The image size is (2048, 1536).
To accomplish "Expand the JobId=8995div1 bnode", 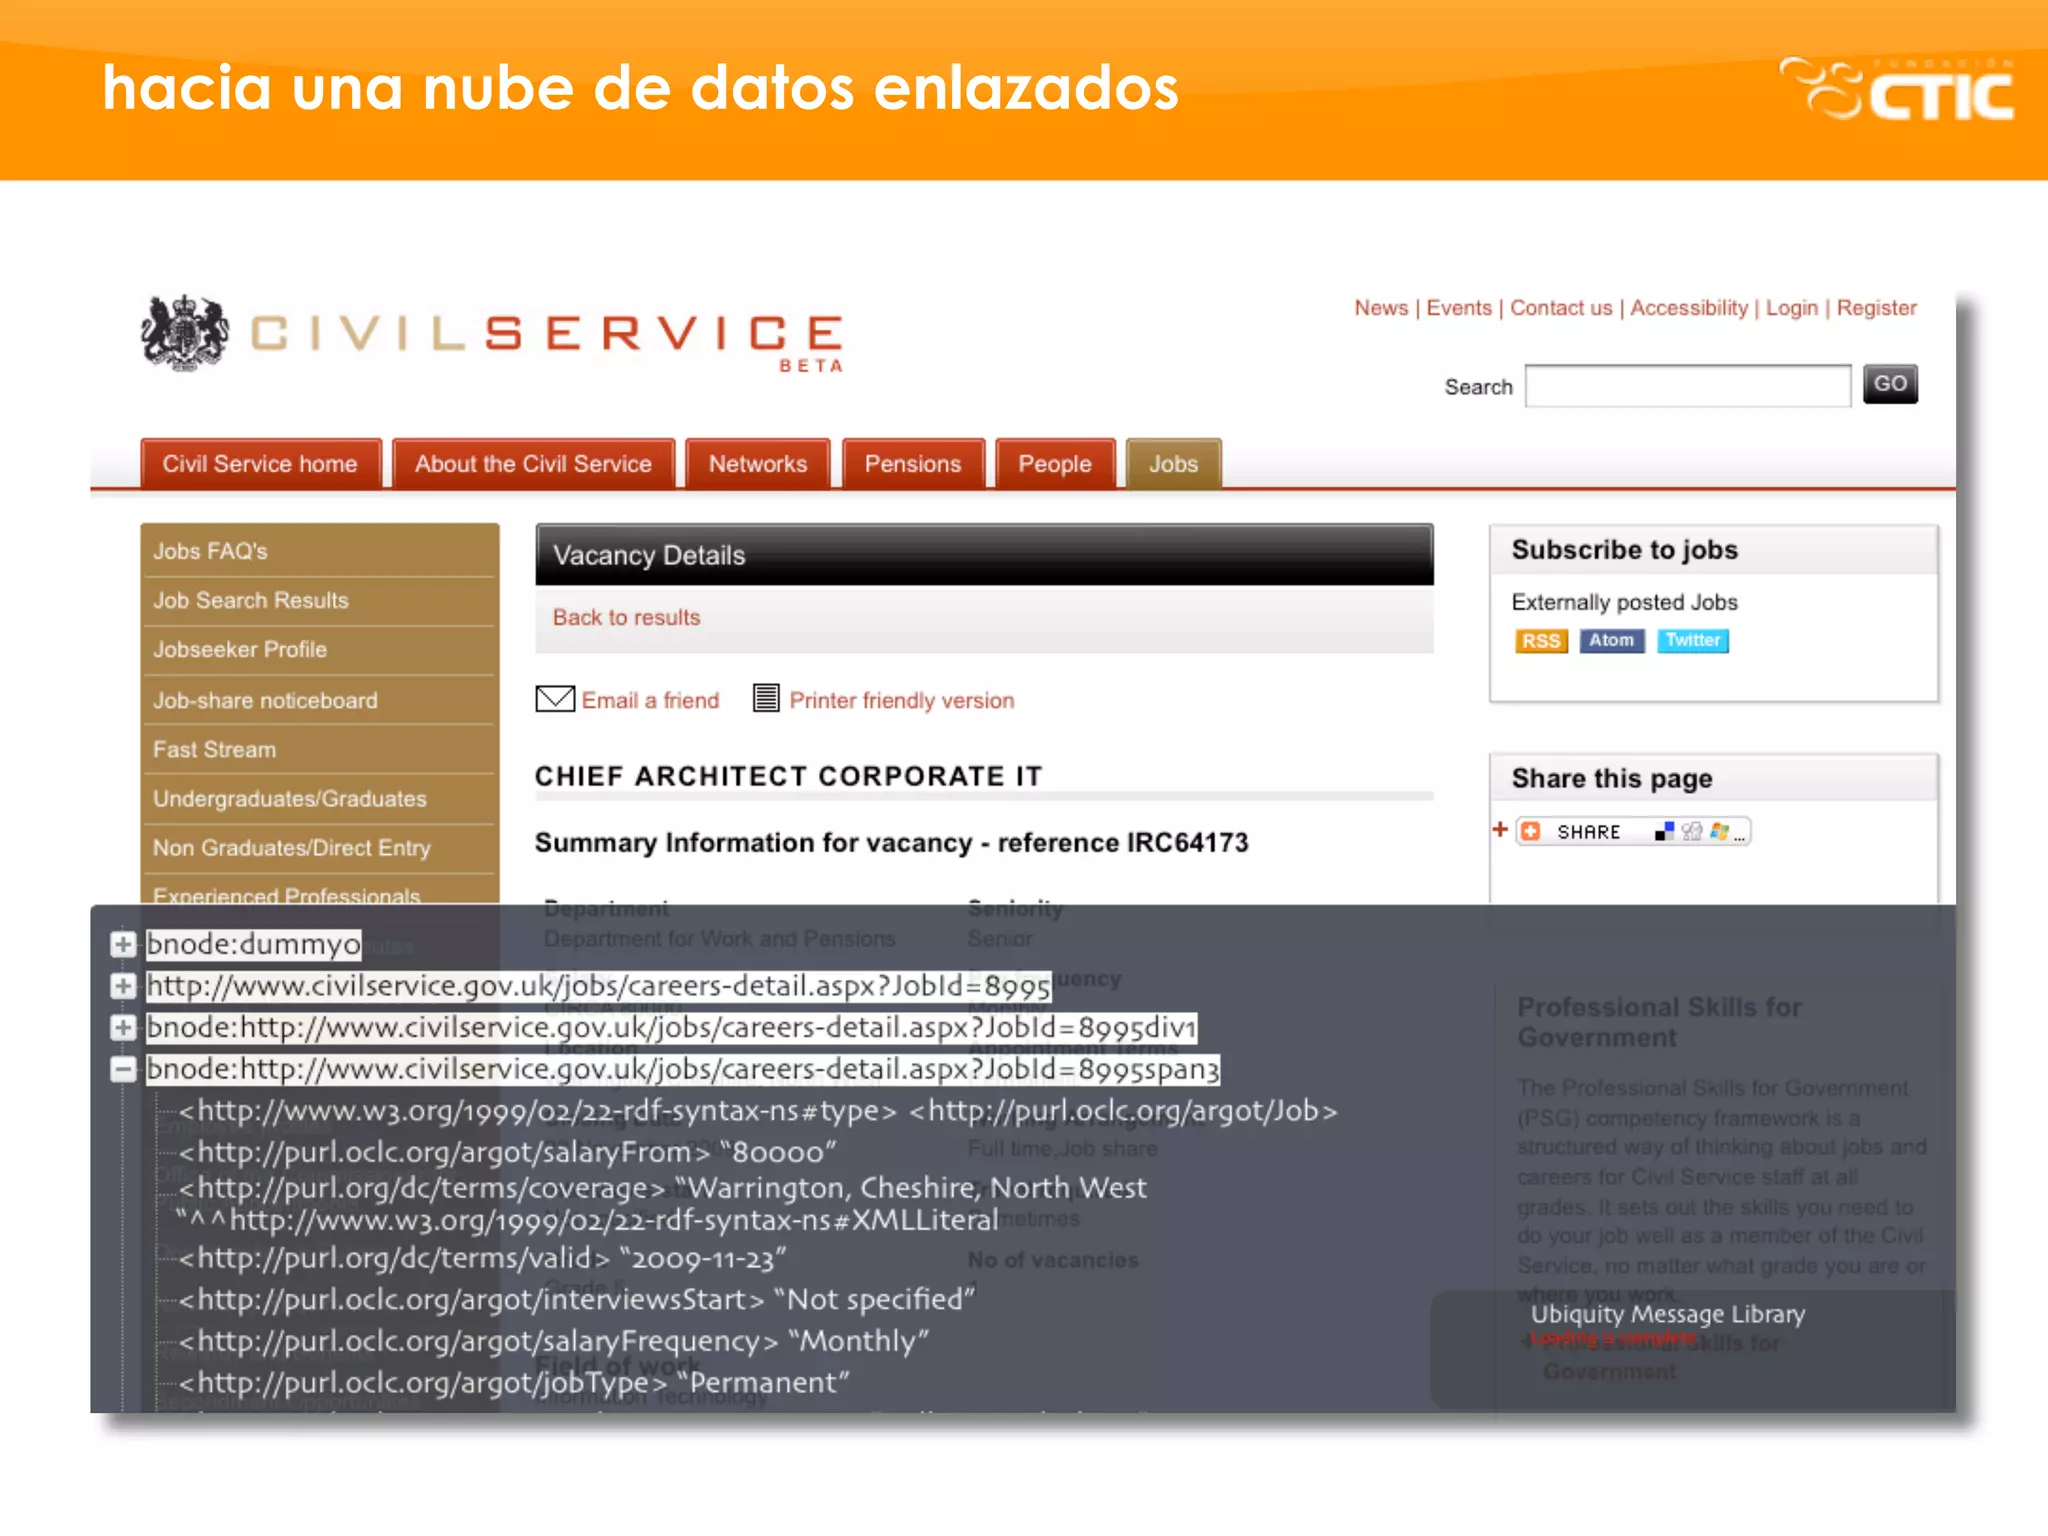I will click(x=123, y=1028).
